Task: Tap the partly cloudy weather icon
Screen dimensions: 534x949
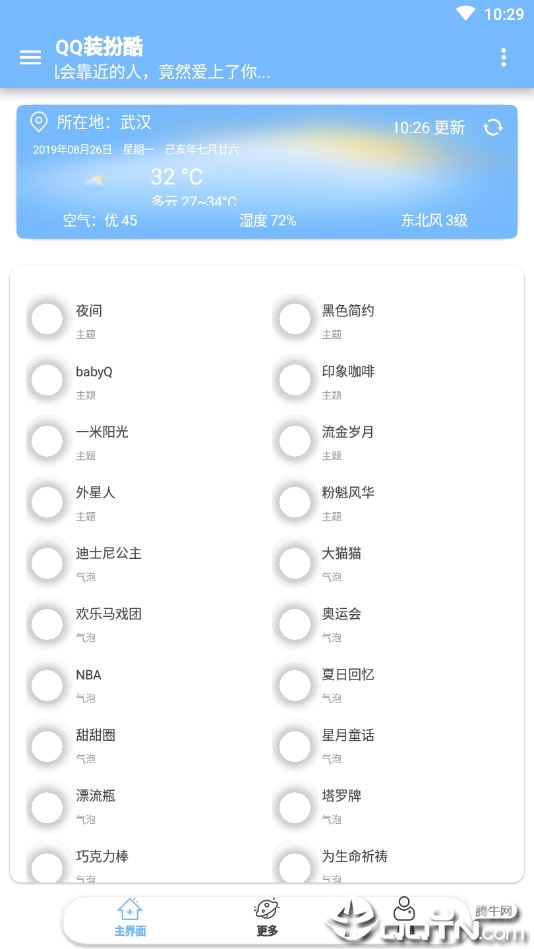Action: [x=94, y=182]
